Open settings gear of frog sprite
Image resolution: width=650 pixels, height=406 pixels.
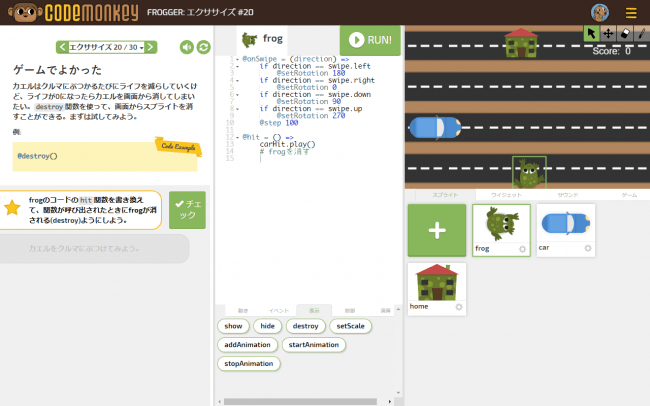pyautogui.click(x=522, y=249)
